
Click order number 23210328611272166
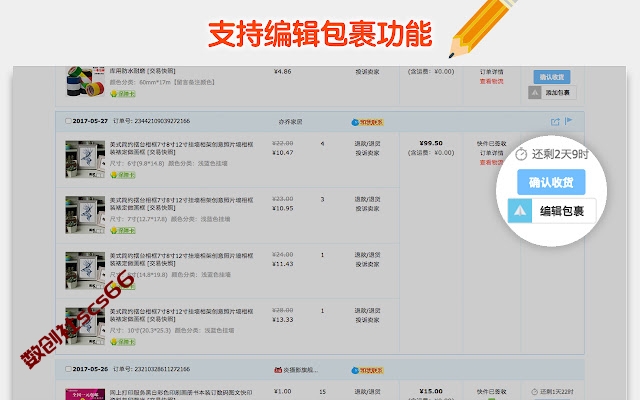pyautogui.click(x=162, y=369)
